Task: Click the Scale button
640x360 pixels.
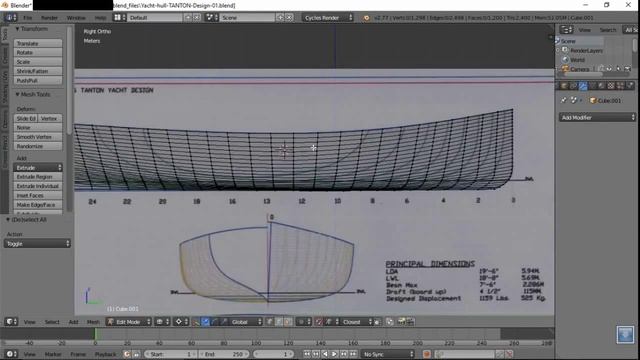Action: (x=38, y=62)
